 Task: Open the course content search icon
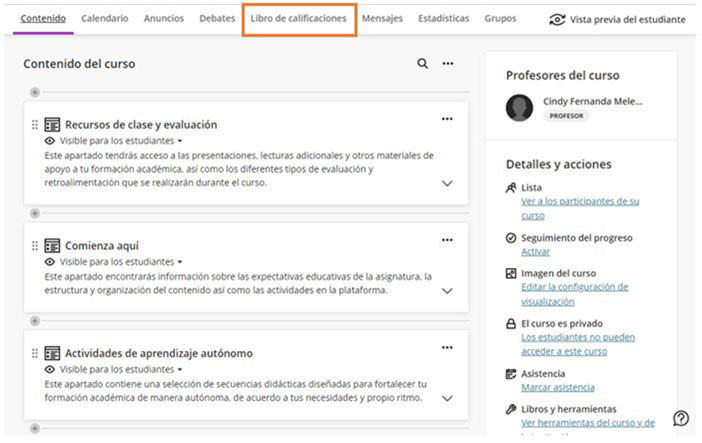[422, 64]
